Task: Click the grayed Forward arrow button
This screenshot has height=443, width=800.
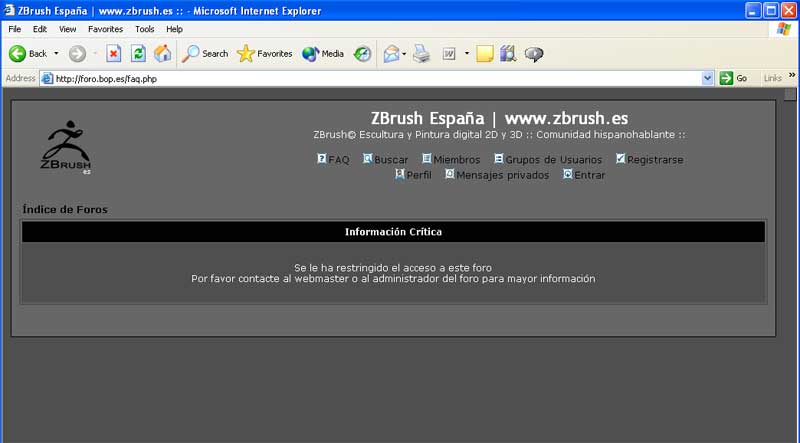Action: click(78, 54)
